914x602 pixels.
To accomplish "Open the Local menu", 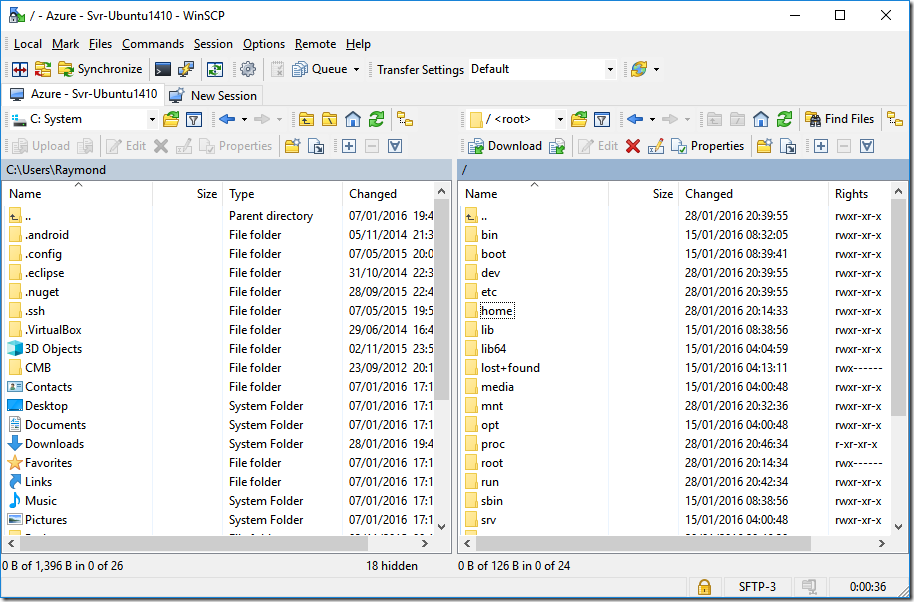I will pos(27,44).
